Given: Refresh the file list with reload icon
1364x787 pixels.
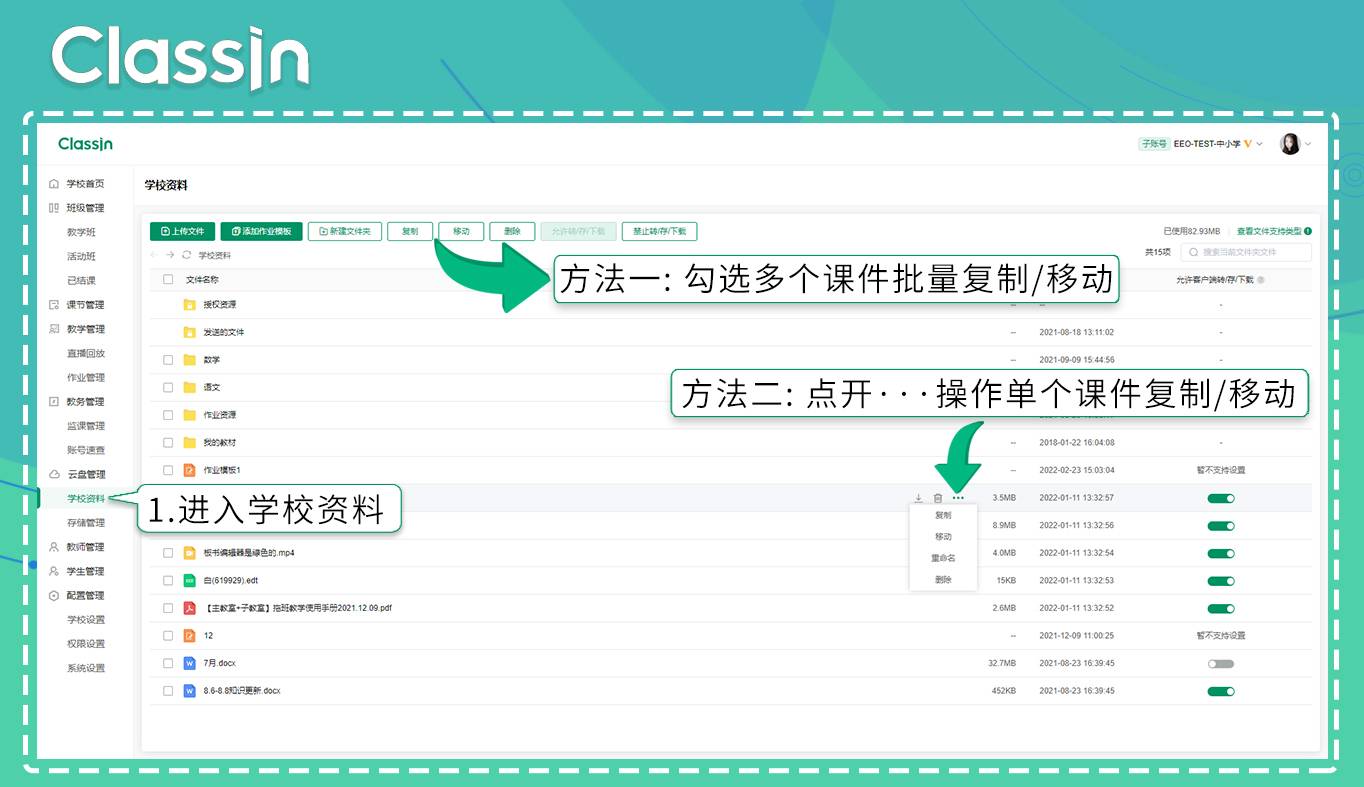Looking at the screenshot, I should click(186, 255).
